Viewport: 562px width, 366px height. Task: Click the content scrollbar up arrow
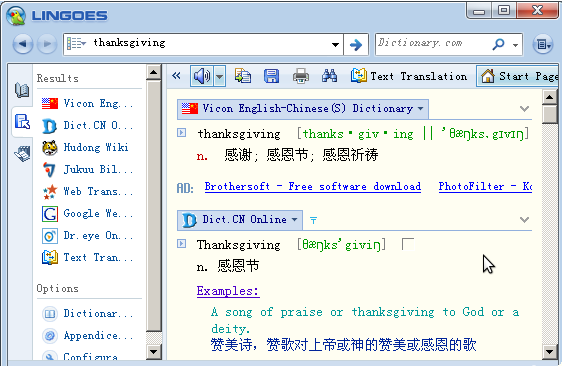(550, 97)
